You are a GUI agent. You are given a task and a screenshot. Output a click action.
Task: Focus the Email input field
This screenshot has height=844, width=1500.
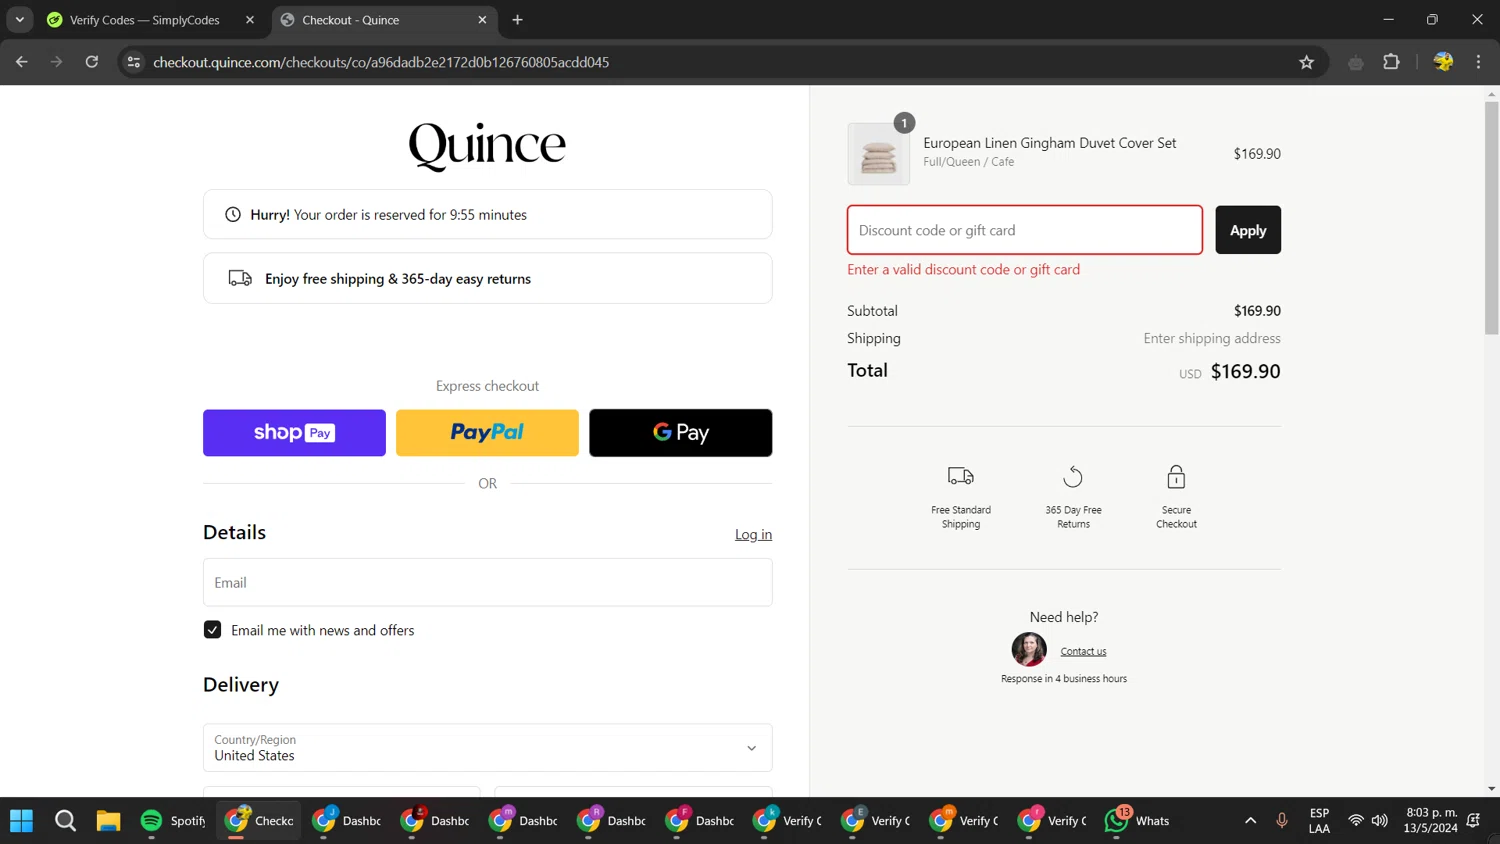(x=487, y=582)
